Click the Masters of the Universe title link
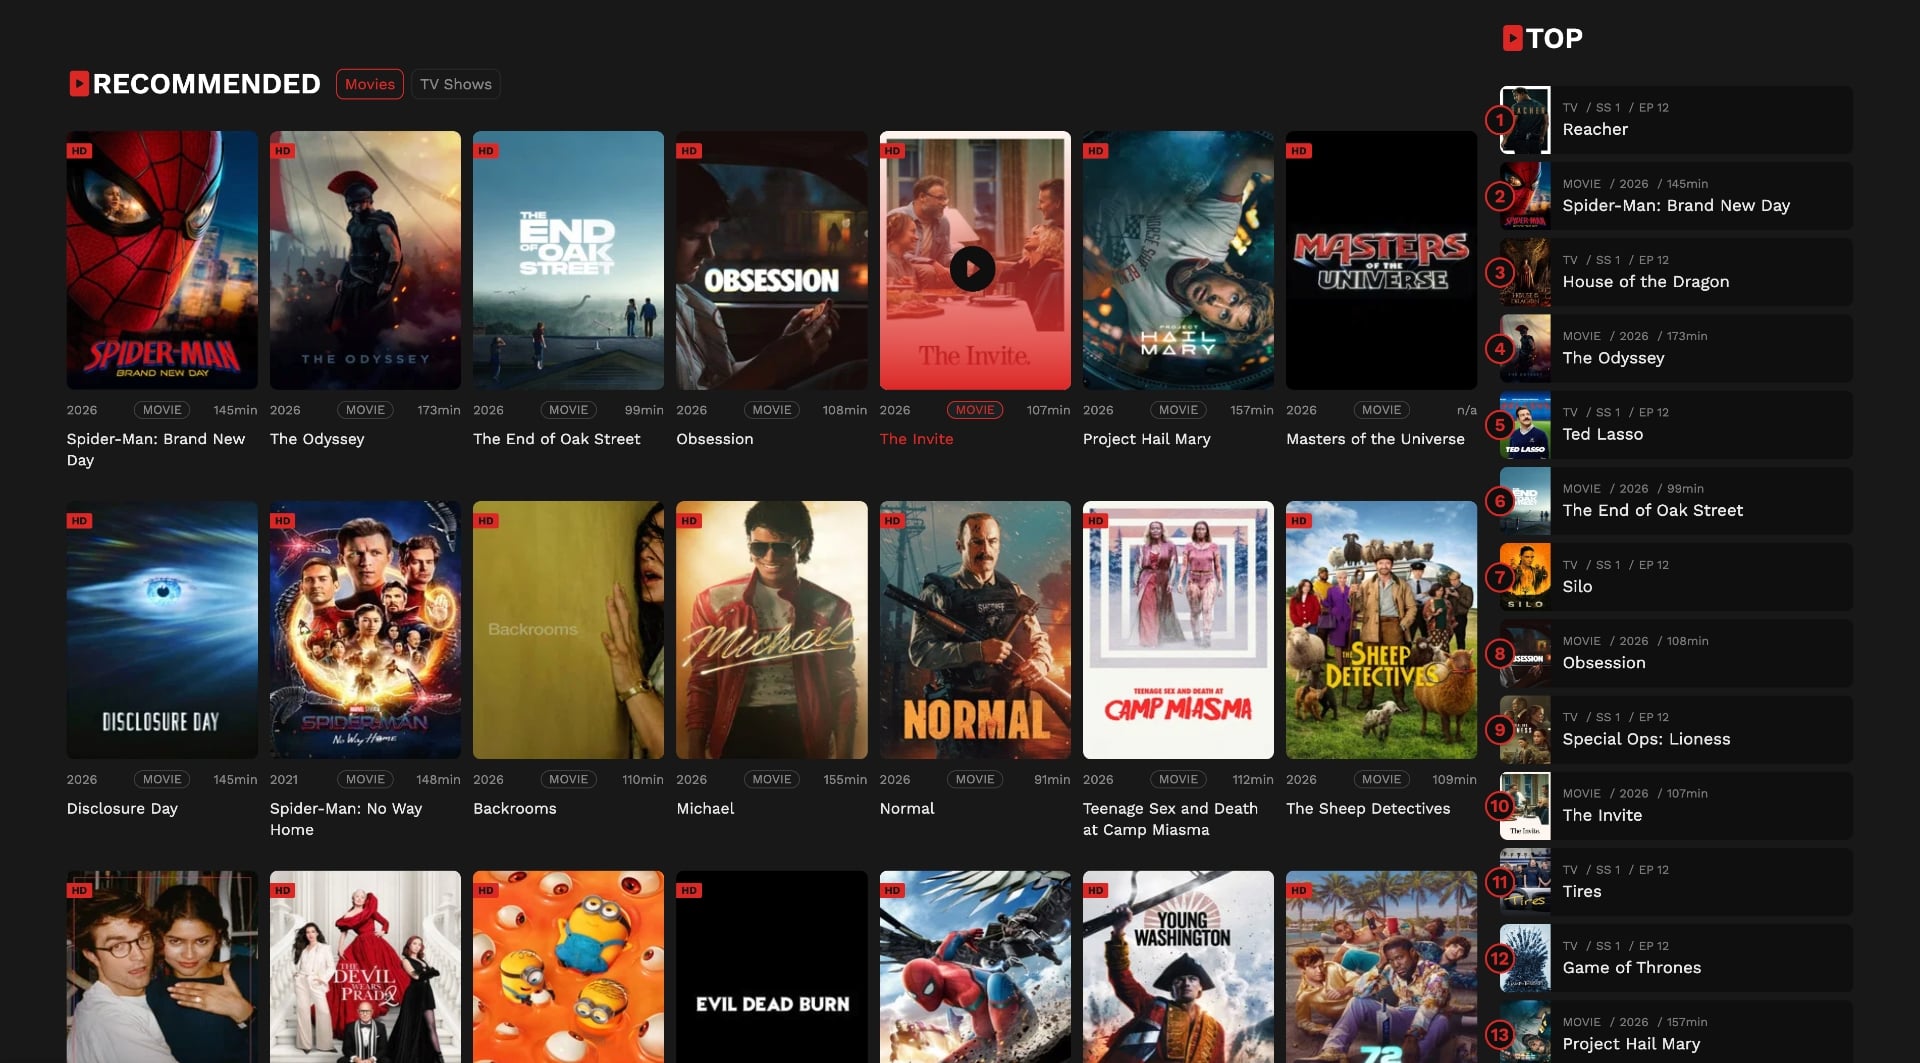 coord(1375,439)
